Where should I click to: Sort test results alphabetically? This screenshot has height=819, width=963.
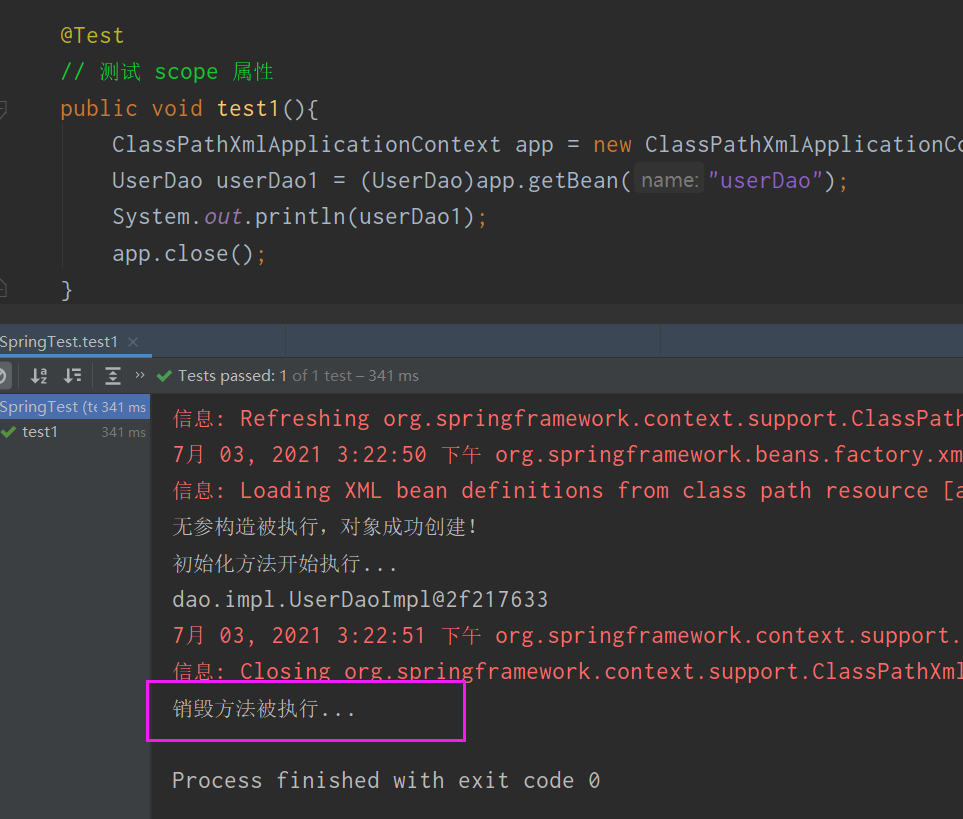click(x=39, y=376)
